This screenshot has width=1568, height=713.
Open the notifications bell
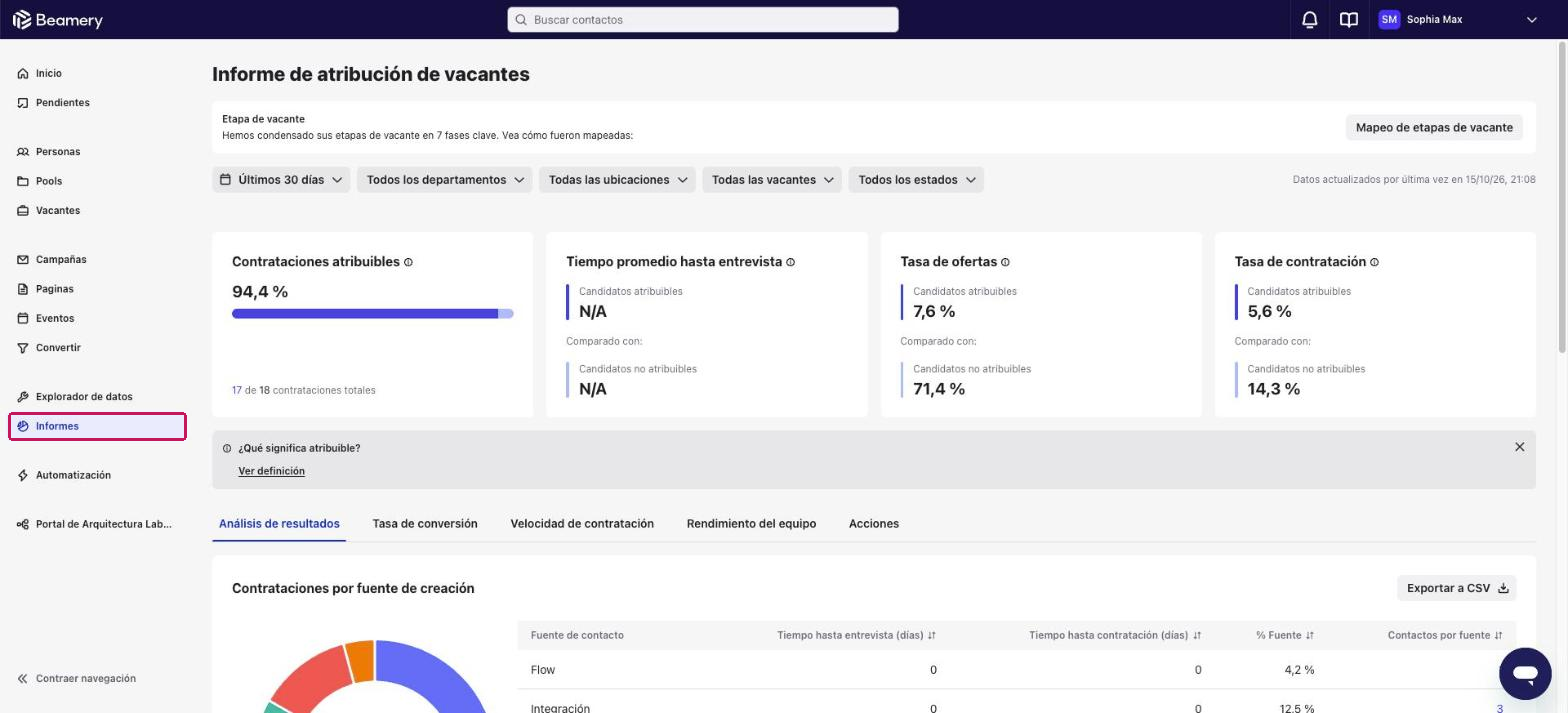pos(1309,19)
